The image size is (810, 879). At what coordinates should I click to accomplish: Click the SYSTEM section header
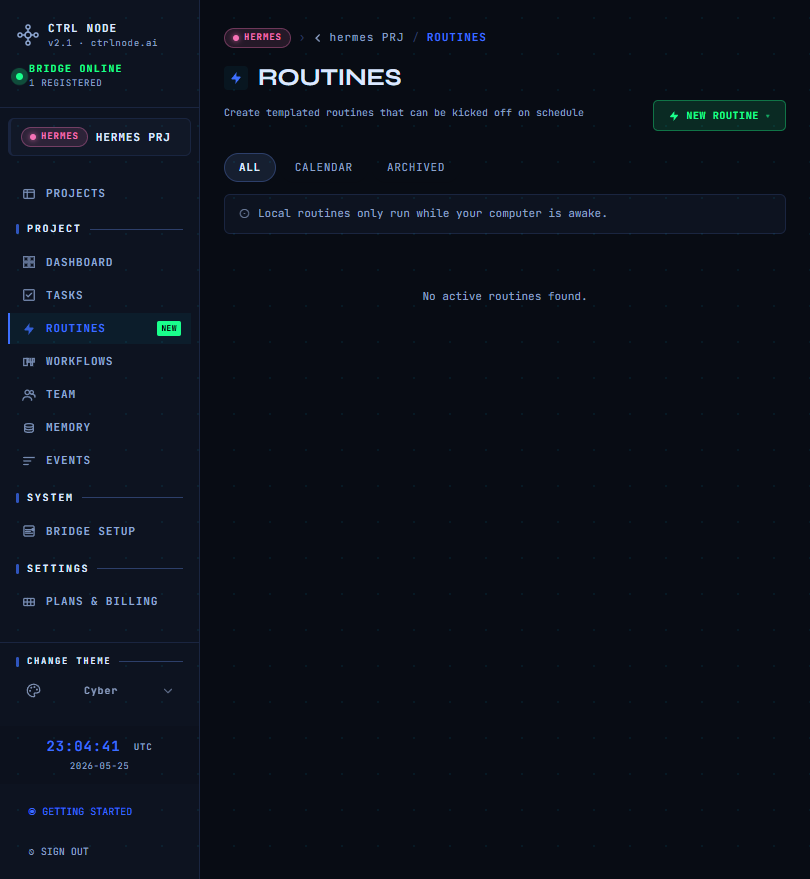tap(50, 498)
